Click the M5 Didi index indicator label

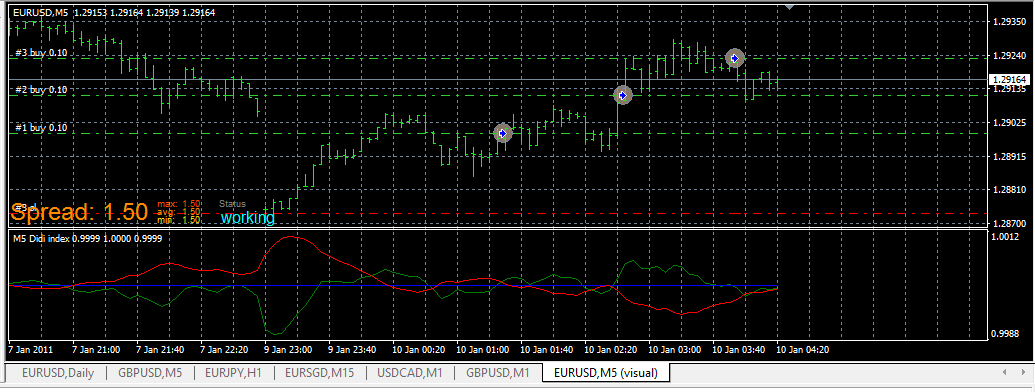coord(87,239)
